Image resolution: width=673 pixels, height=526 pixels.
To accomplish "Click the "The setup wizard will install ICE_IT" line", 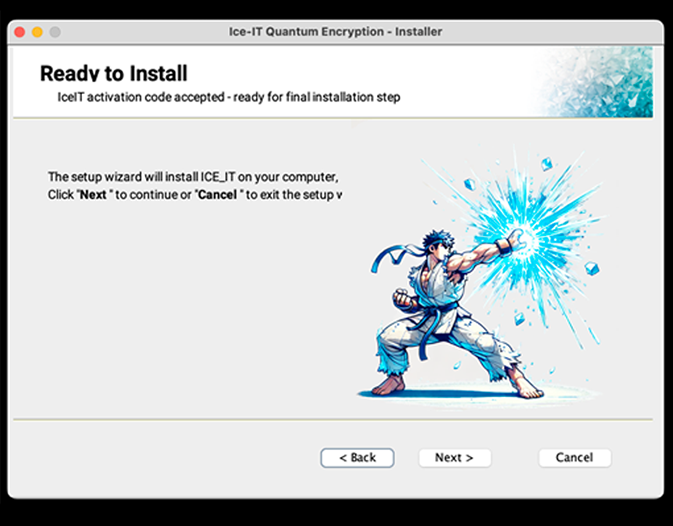I will [193, 177].
